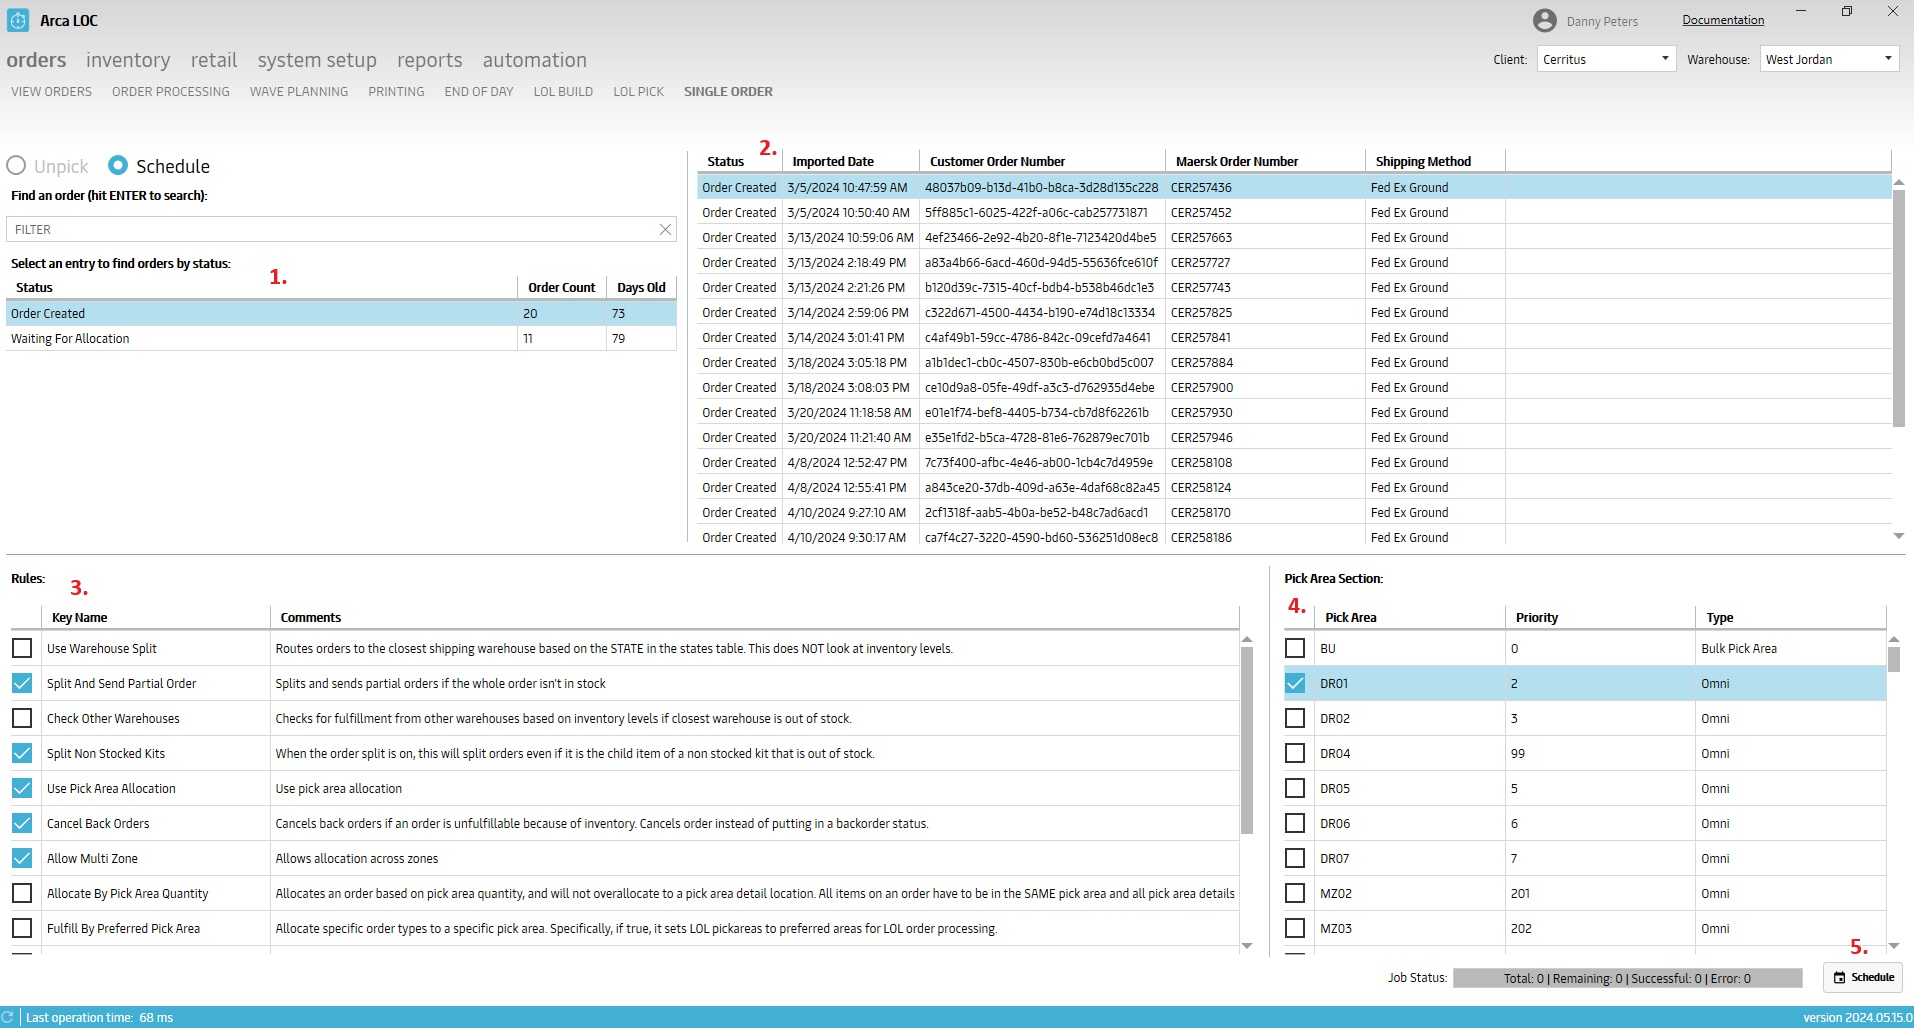Screen dimensions: 1914x1028
Task: Open the orders main menu
Action: coord(36,60)
